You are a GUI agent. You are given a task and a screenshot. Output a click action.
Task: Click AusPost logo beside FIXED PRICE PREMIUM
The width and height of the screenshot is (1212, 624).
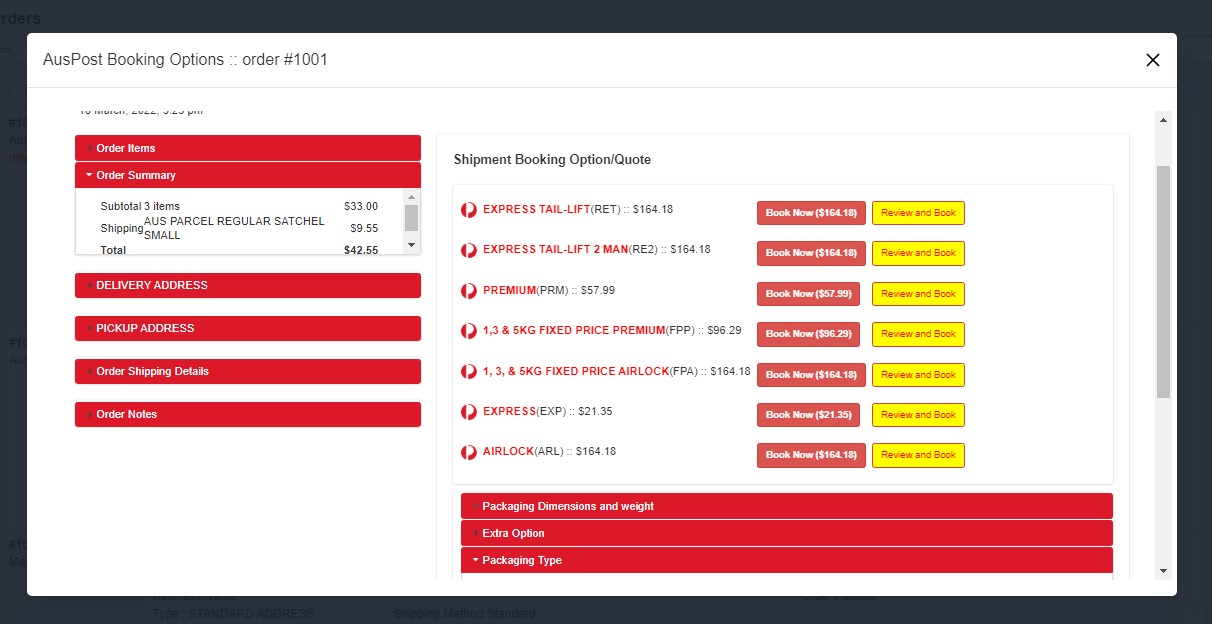pos(468,331)
